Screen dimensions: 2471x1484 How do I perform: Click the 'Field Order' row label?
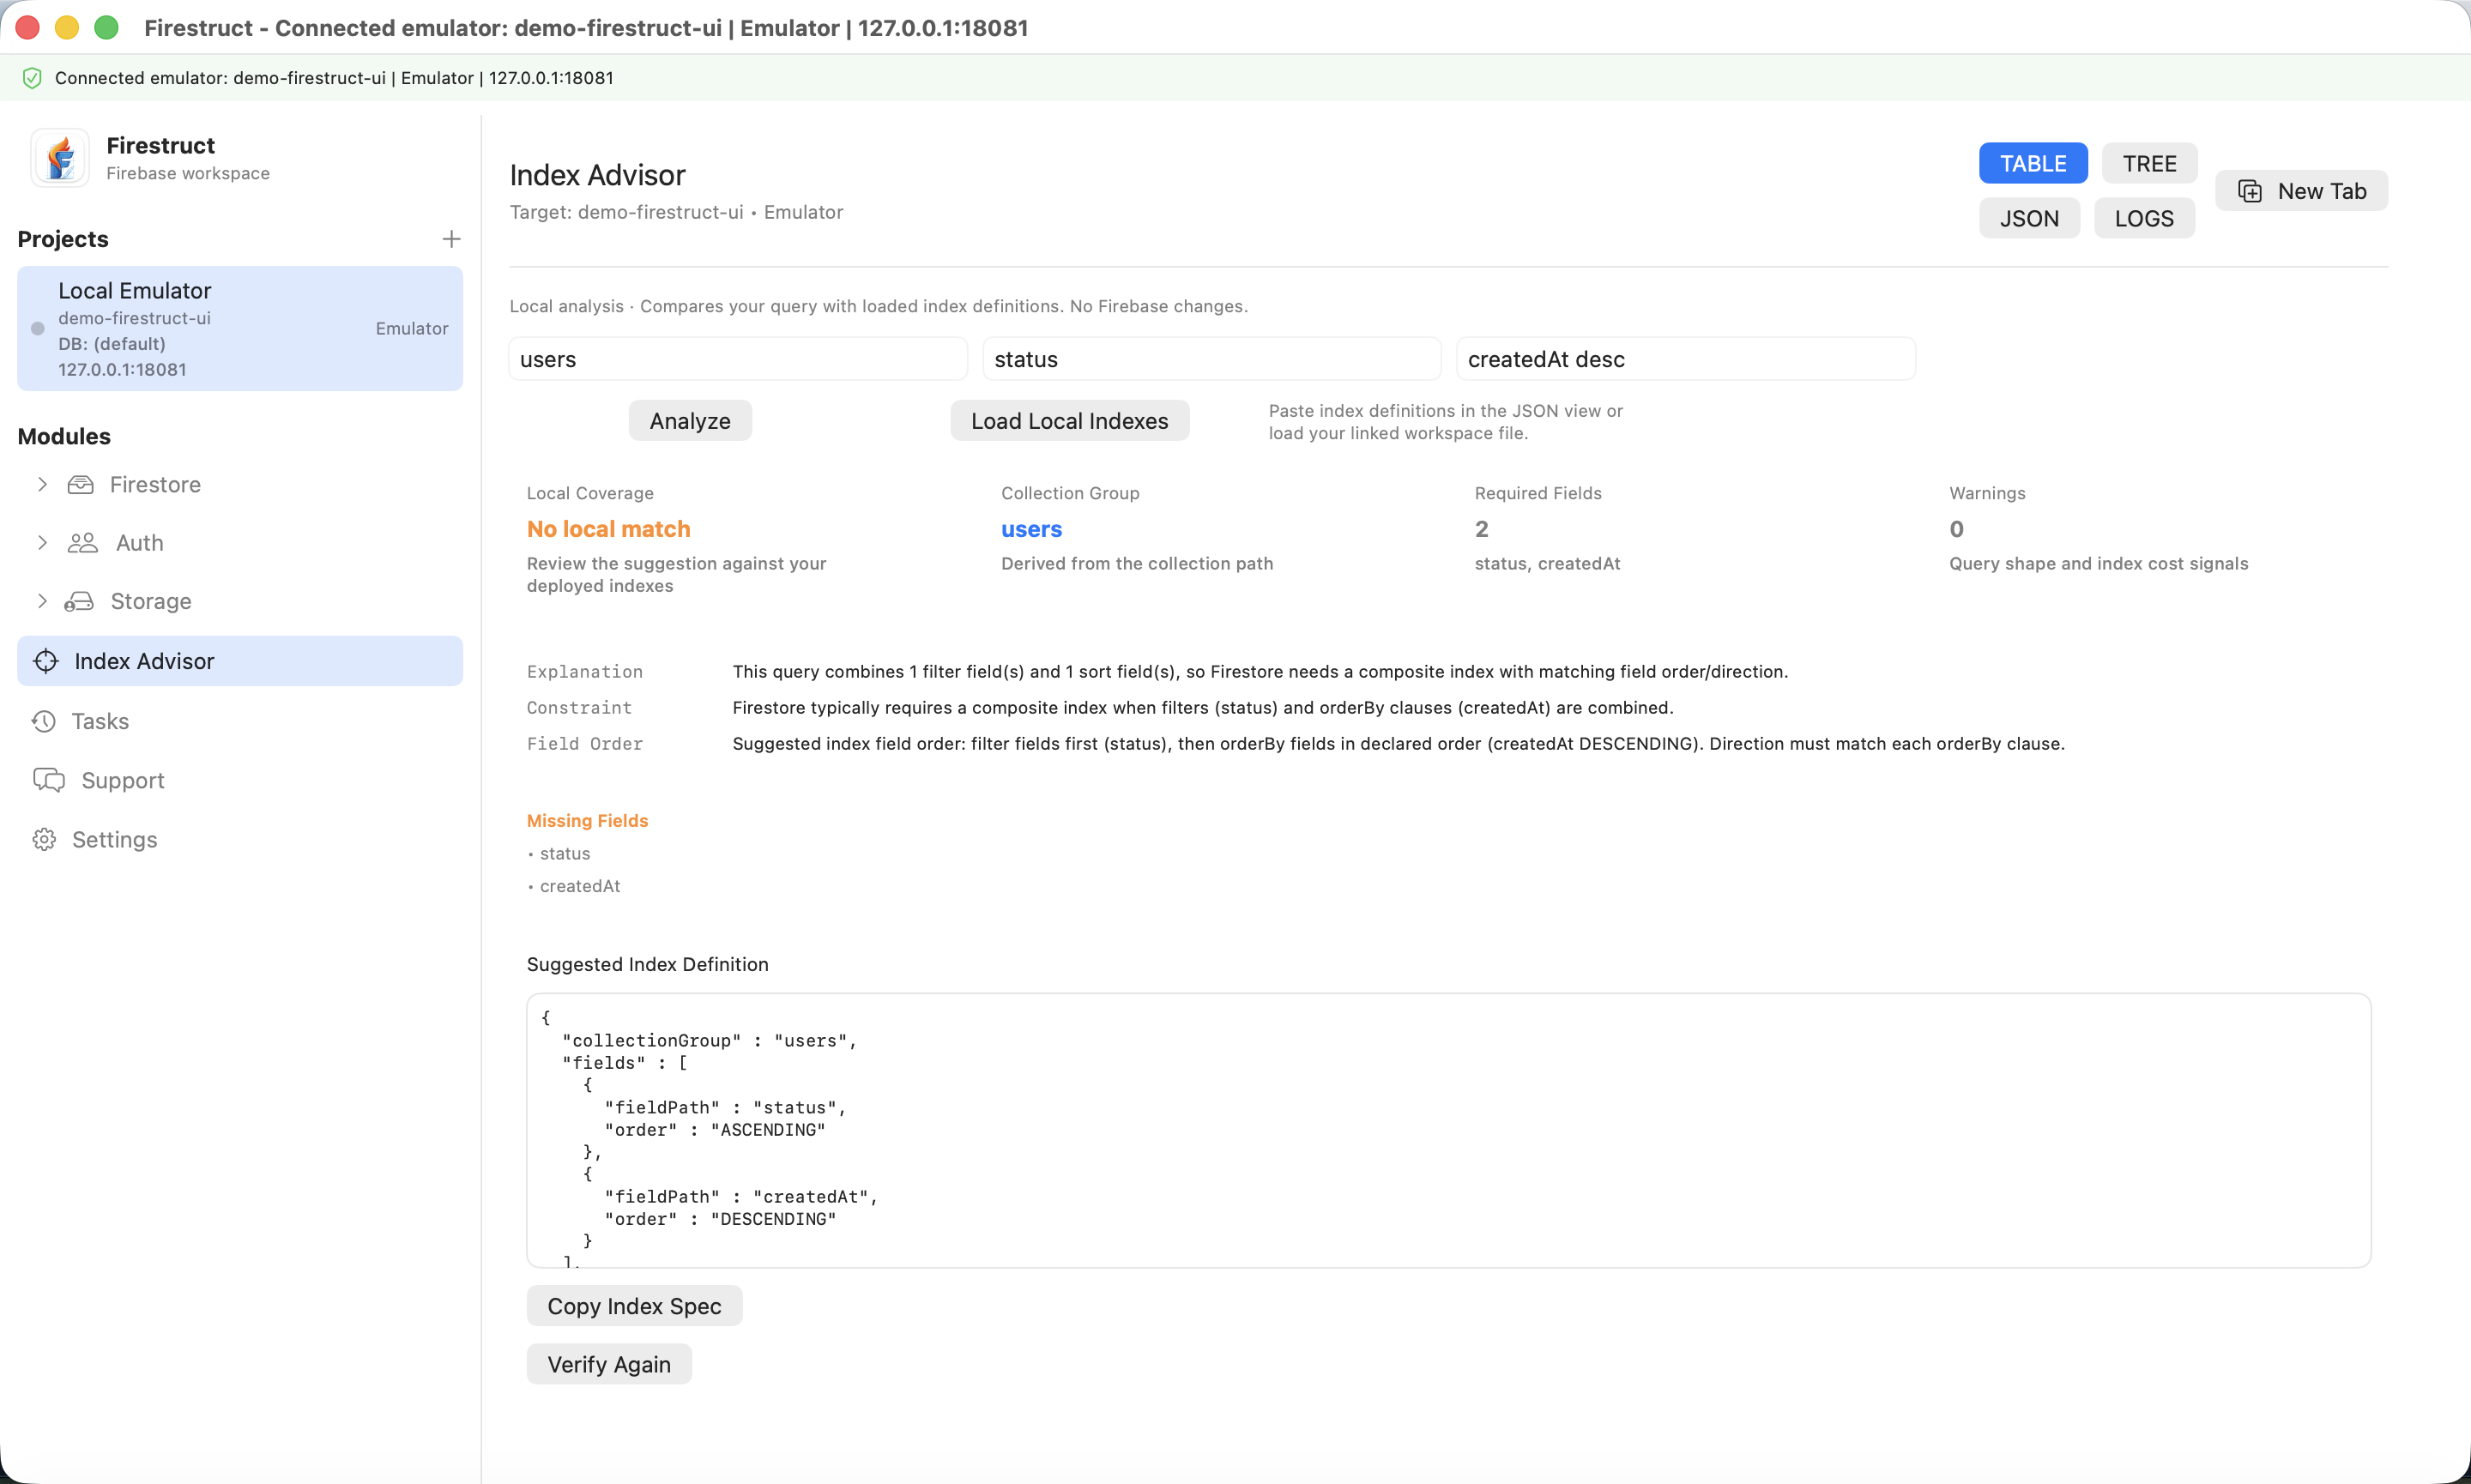tap(585, 744)
